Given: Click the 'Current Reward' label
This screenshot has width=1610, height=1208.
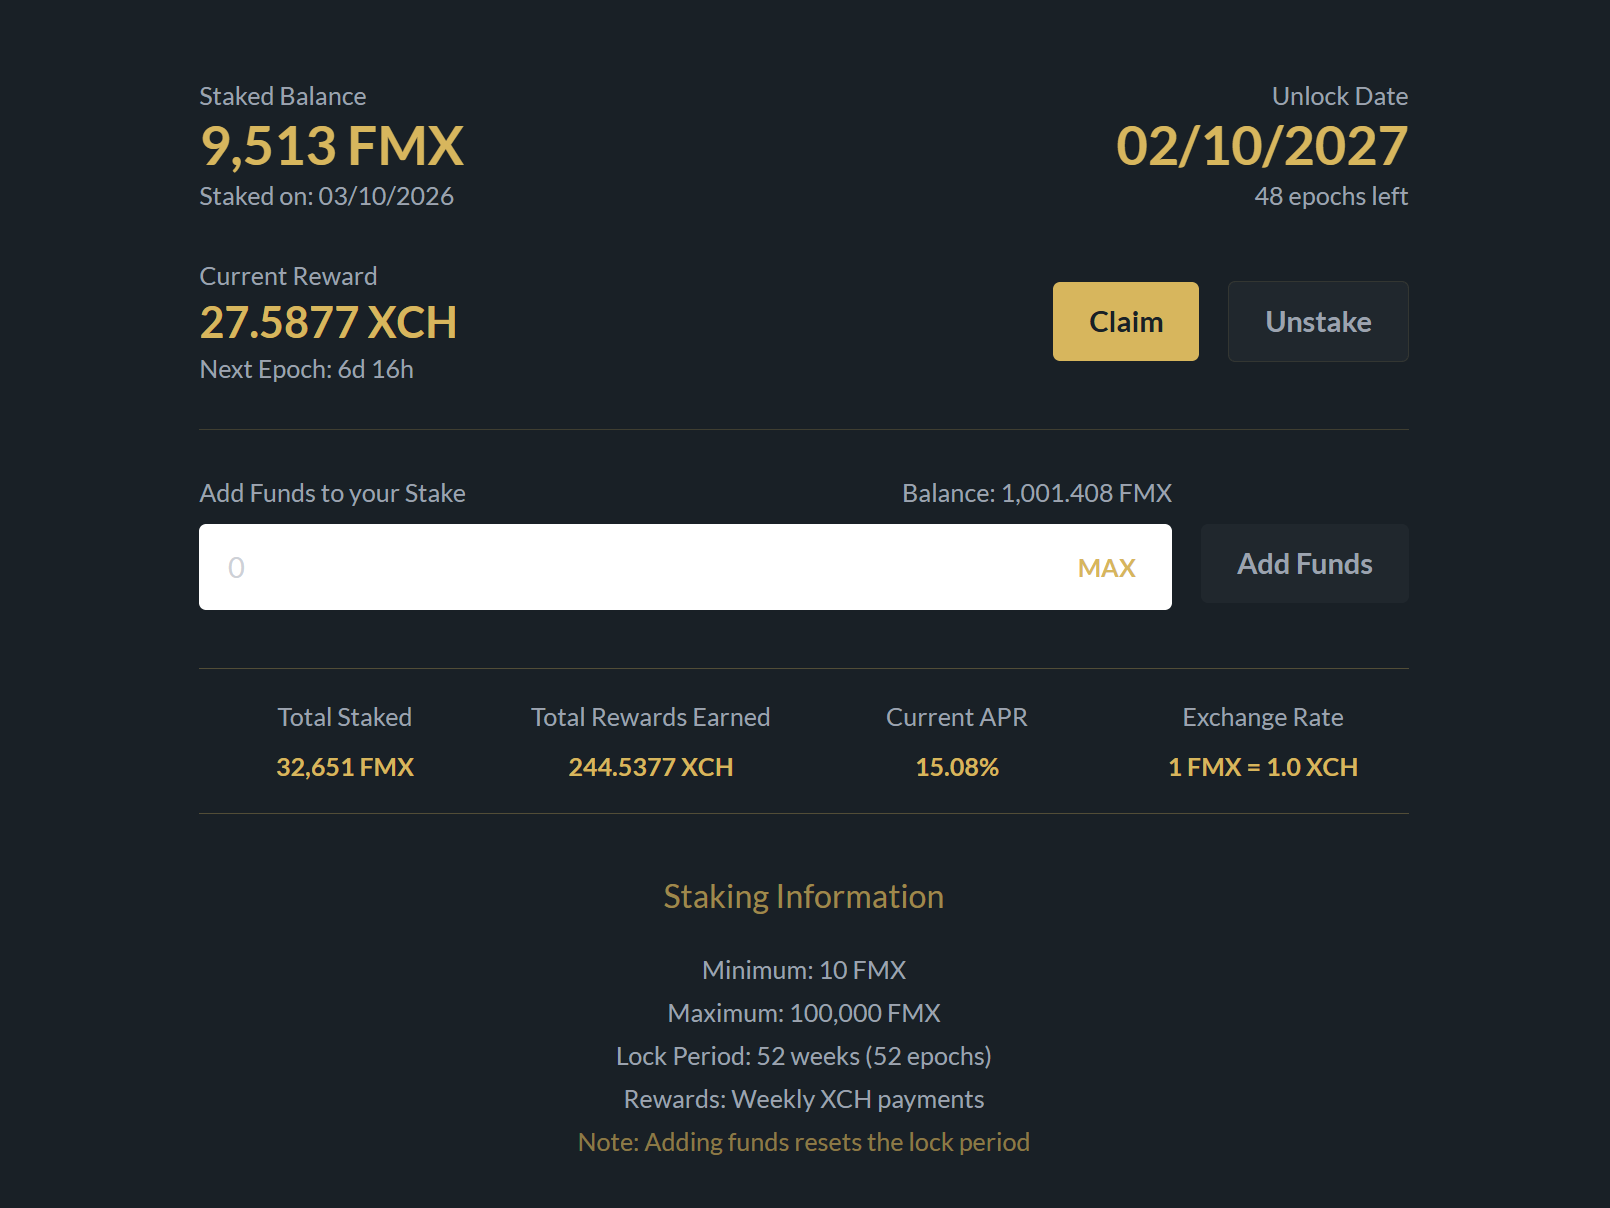Looking at the screenshot, I should pyautogui.click(x=288, y=276).
